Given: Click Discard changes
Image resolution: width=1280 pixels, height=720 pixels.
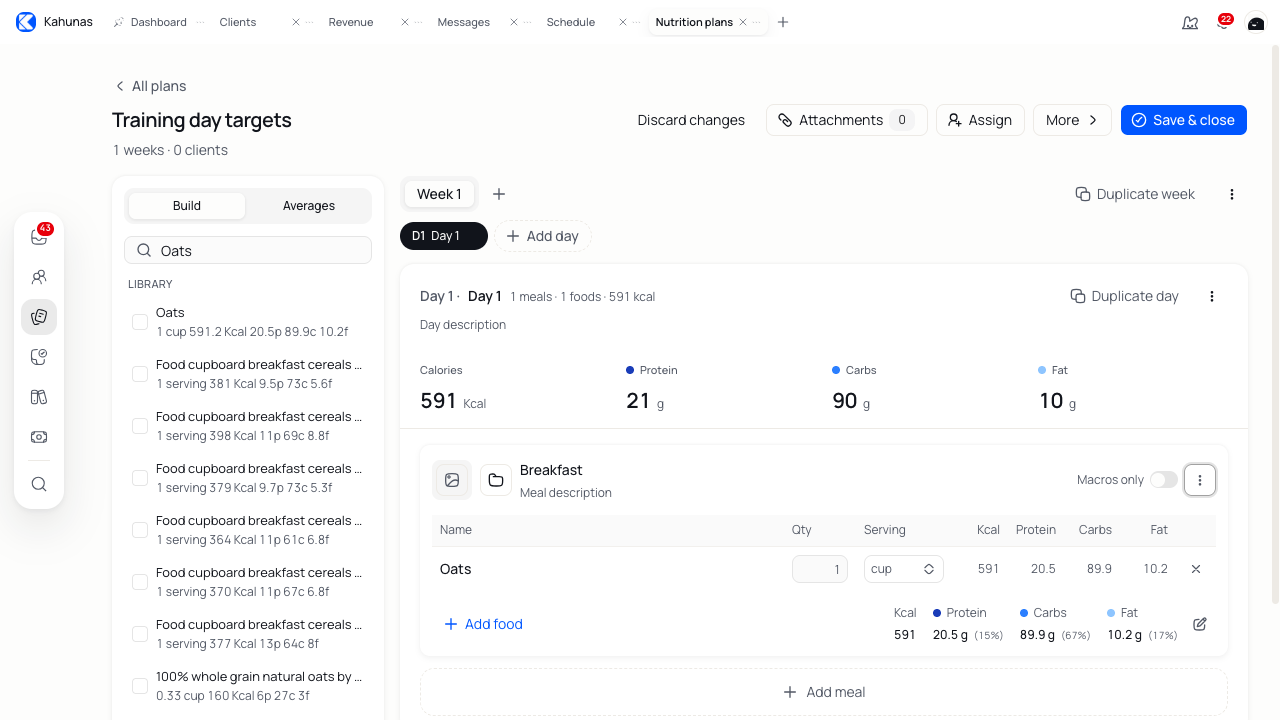Looking at the screenshot, I should tap(691, 120).
